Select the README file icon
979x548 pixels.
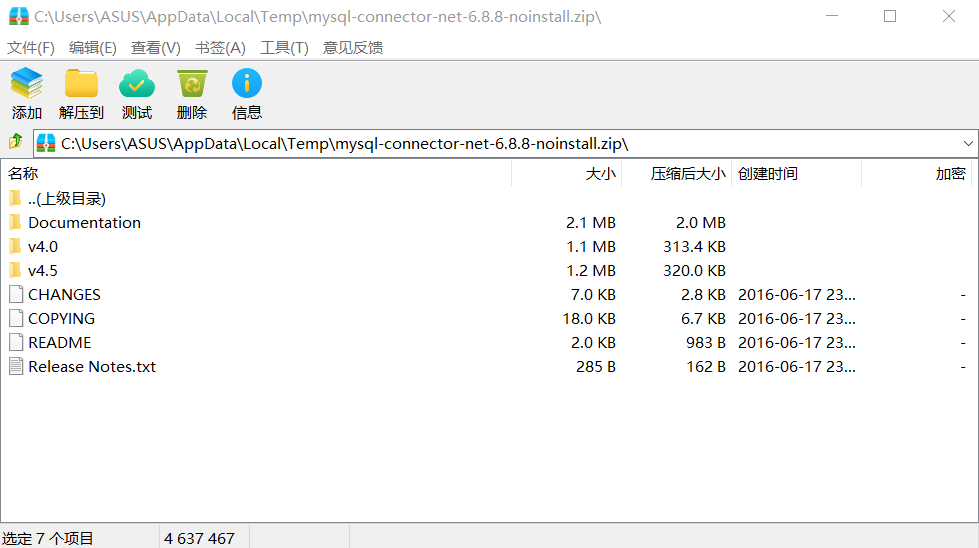point(16,342)
